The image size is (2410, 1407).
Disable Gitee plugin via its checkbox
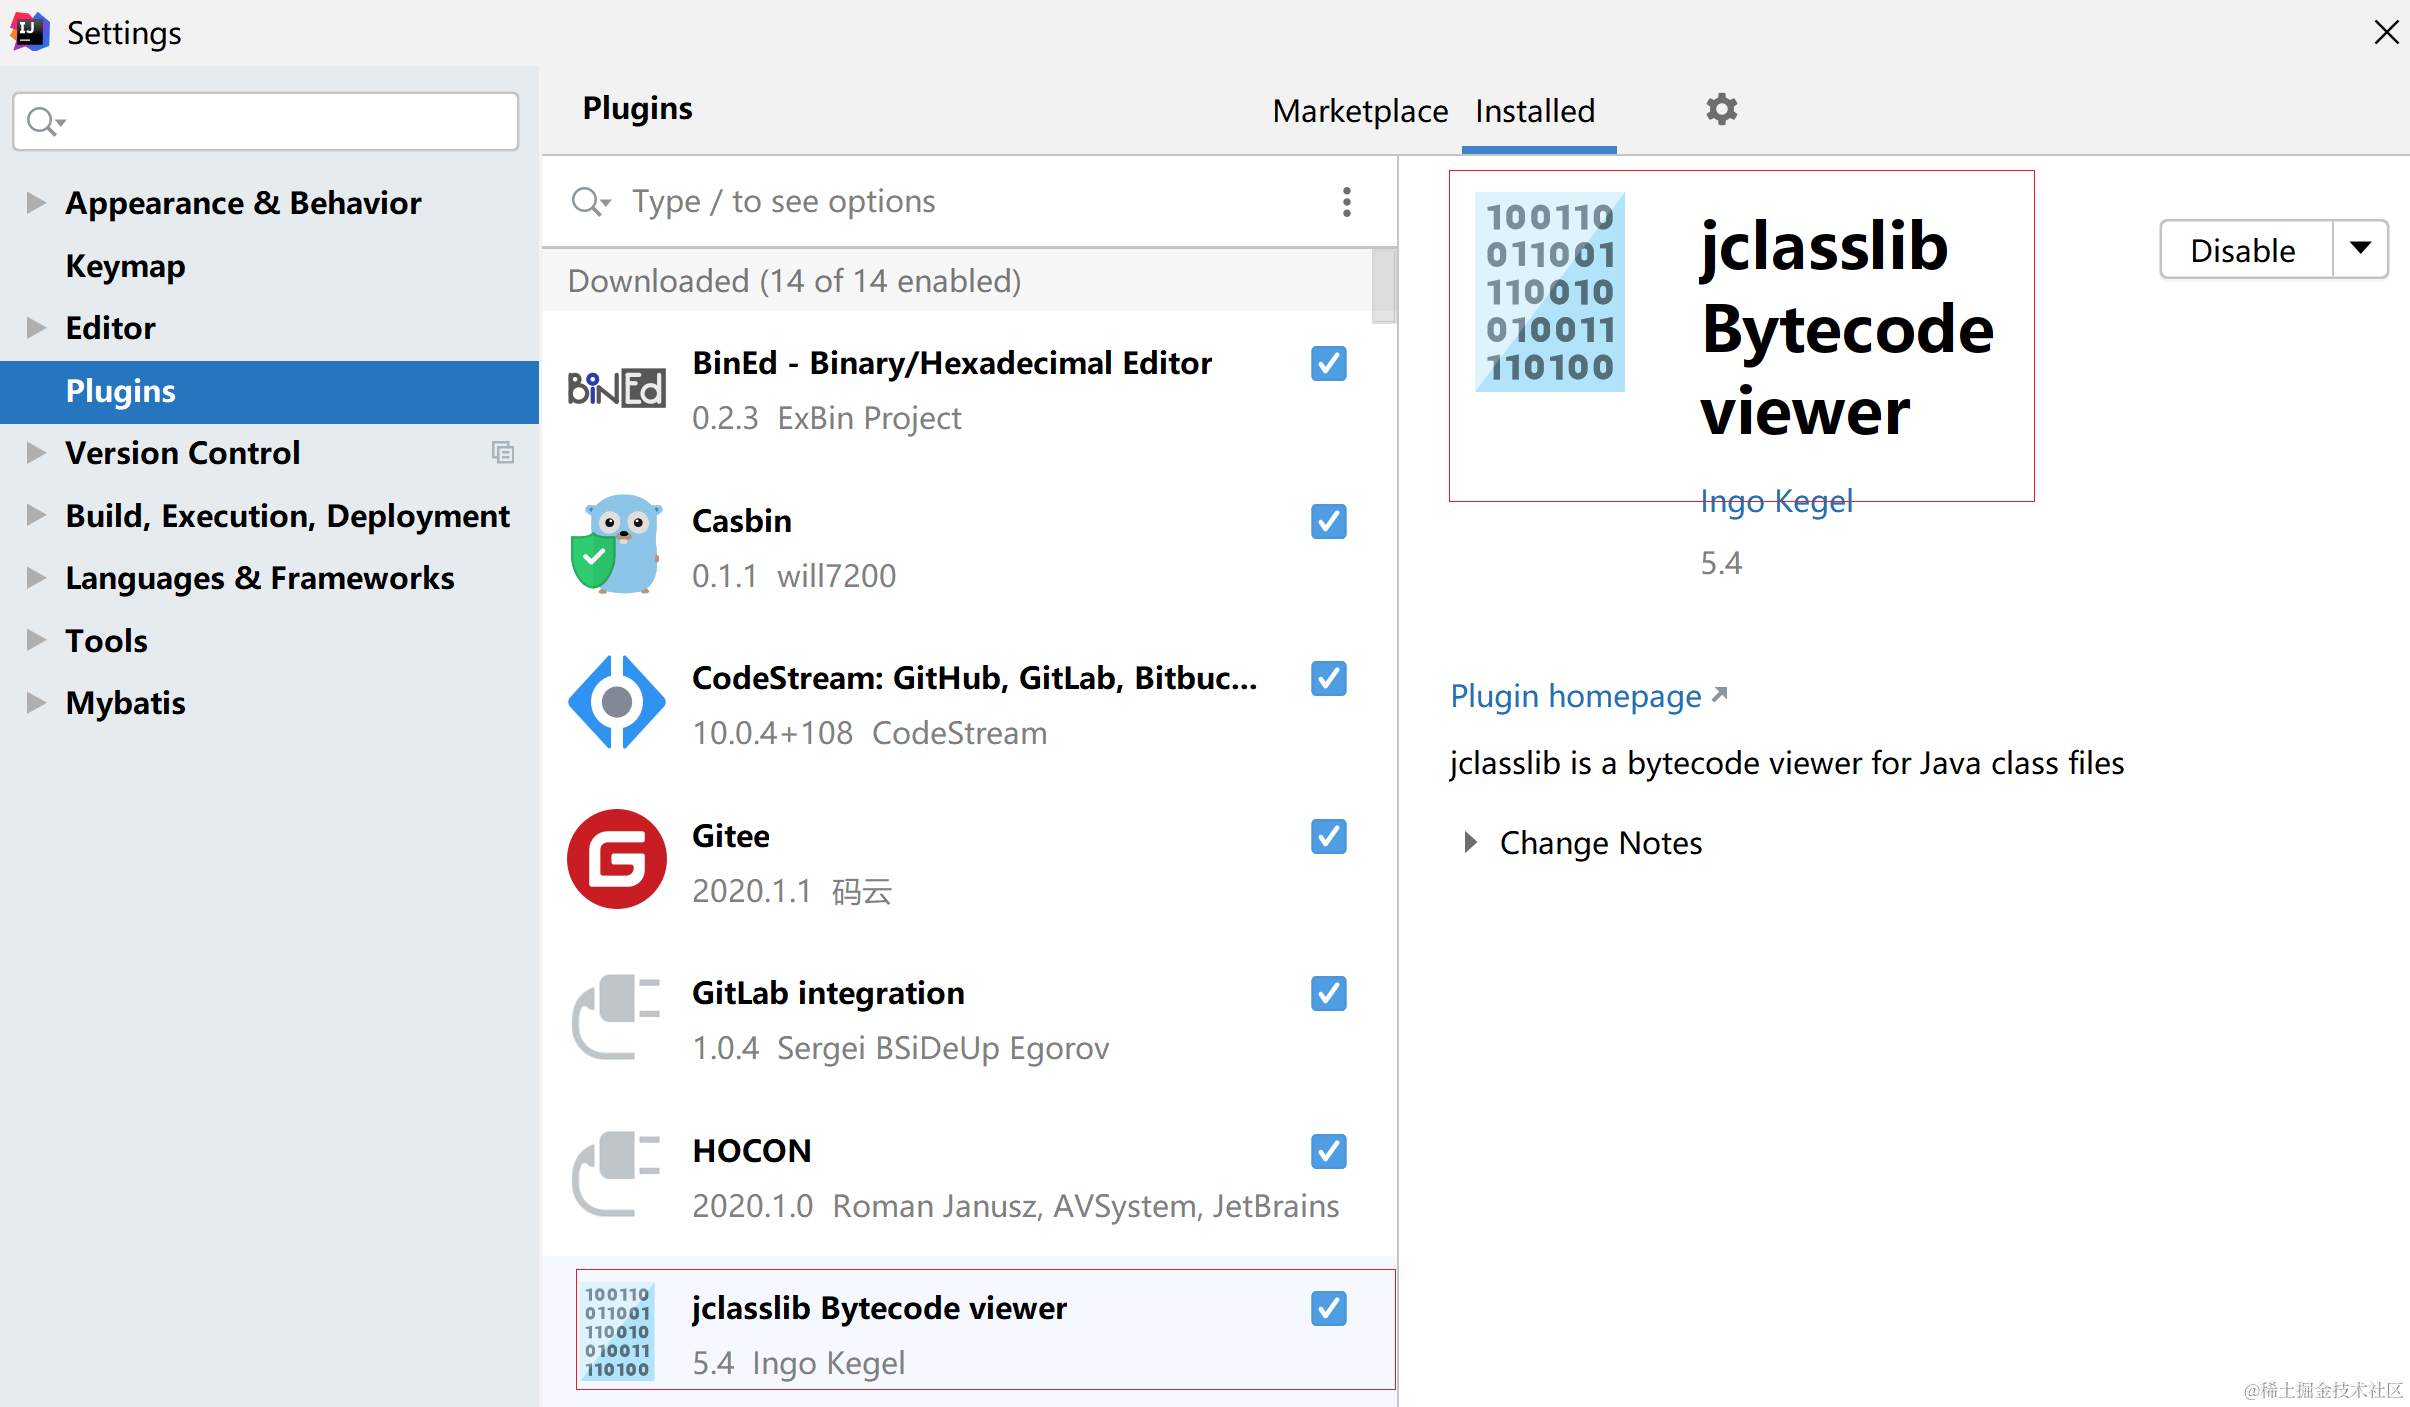(x=1328, y=837)
